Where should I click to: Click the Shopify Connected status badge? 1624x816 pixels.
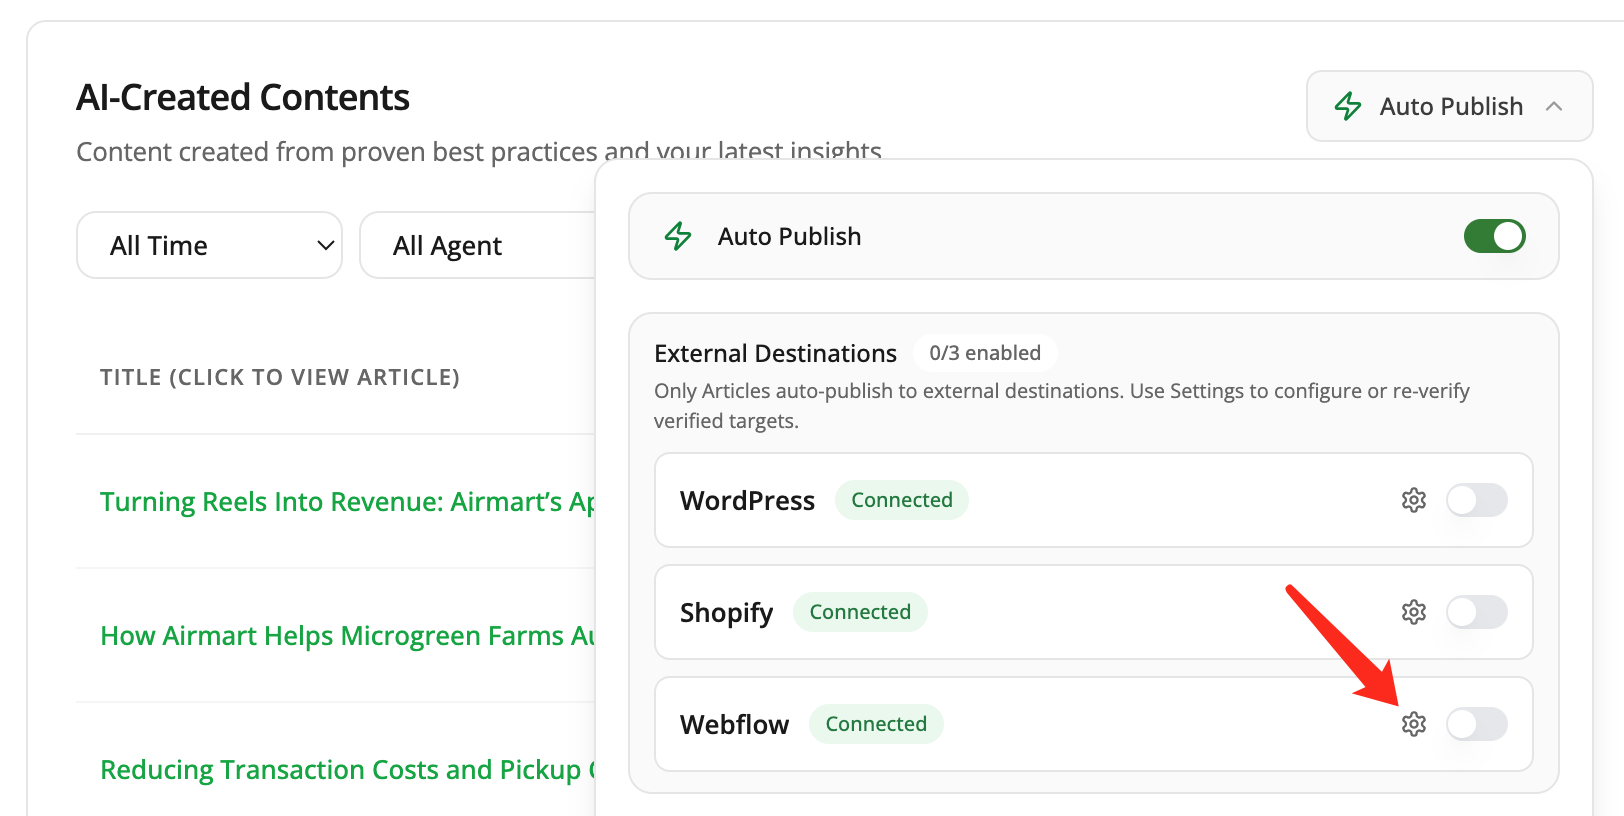click(860, 612)
